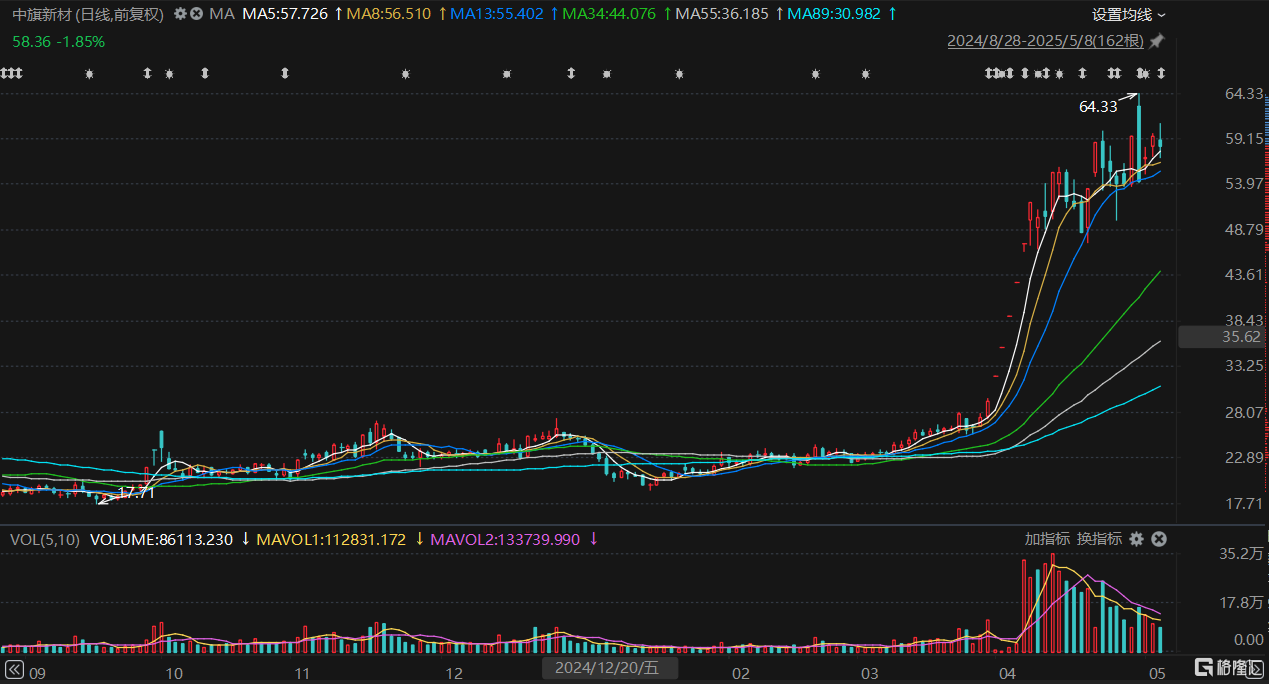This screenshot has width=1269, height=684.
Task: Open the VOL indicator settings gear
Action: tap(1136, 539)
